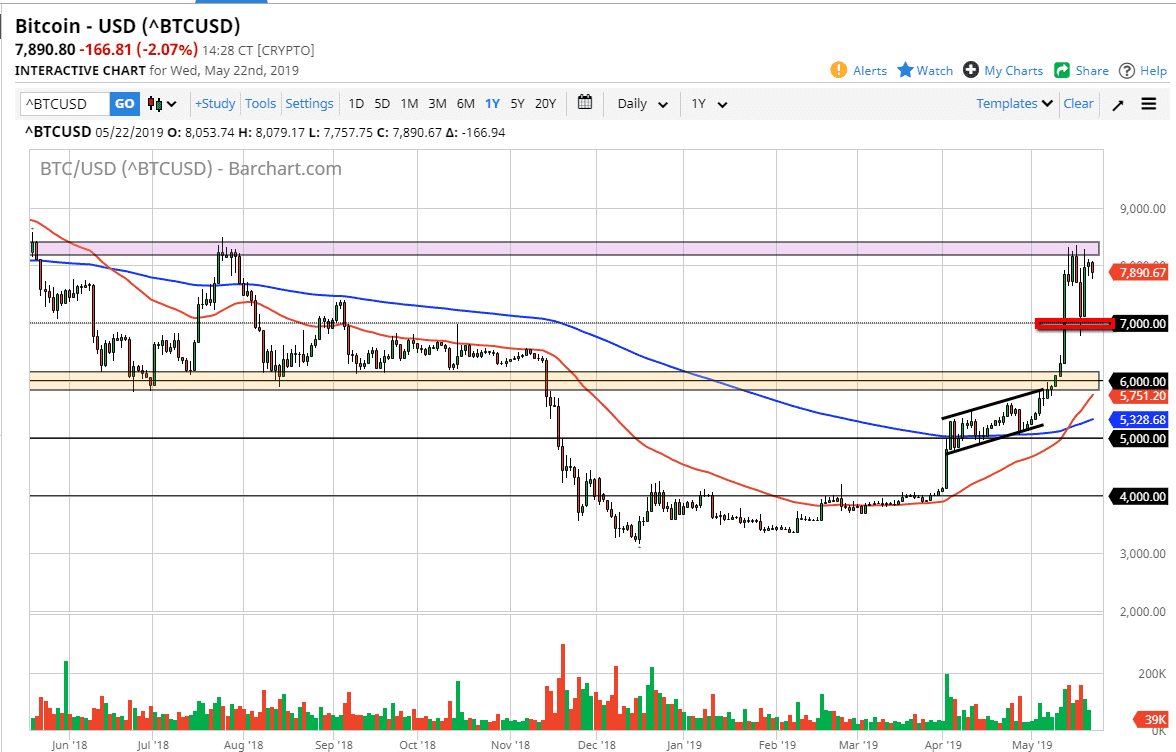Click the Clear link
Screen dimensions: 1176x752
pyautogui.click(x=1078, y=103)
